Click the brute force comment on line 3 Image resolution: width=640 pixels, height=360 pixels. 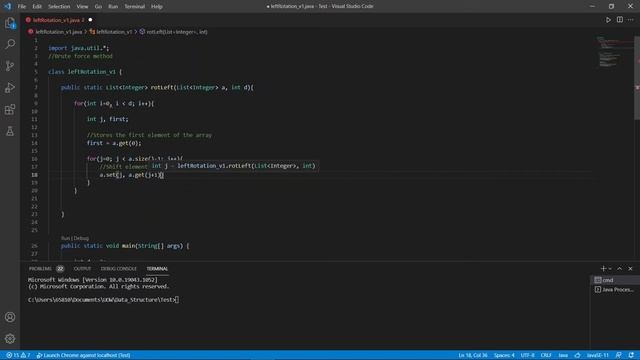pyautogui.click(x=80, y=56)
